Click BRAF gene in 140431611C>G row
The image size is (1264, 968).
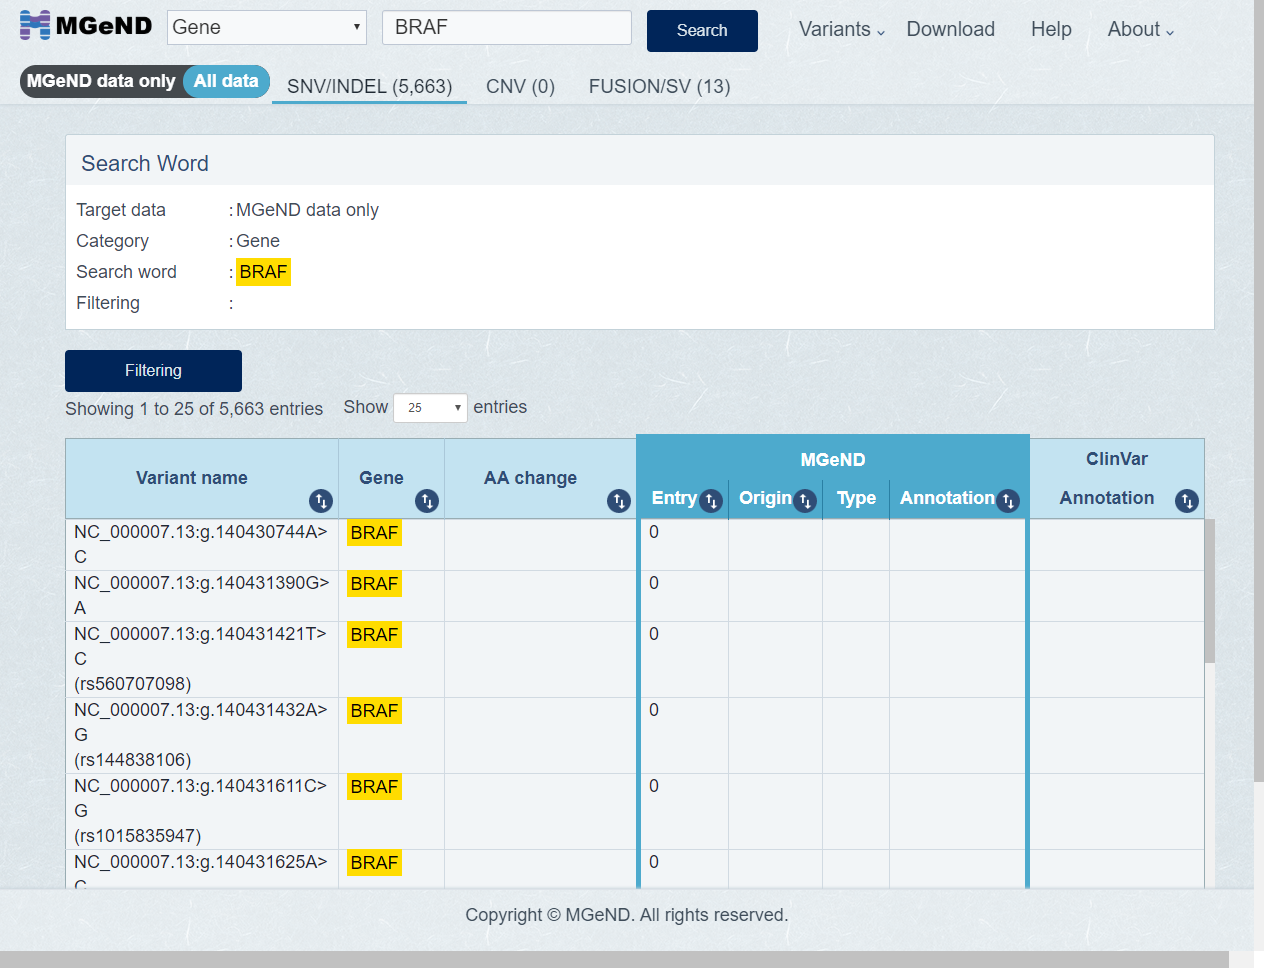(374, 787)
